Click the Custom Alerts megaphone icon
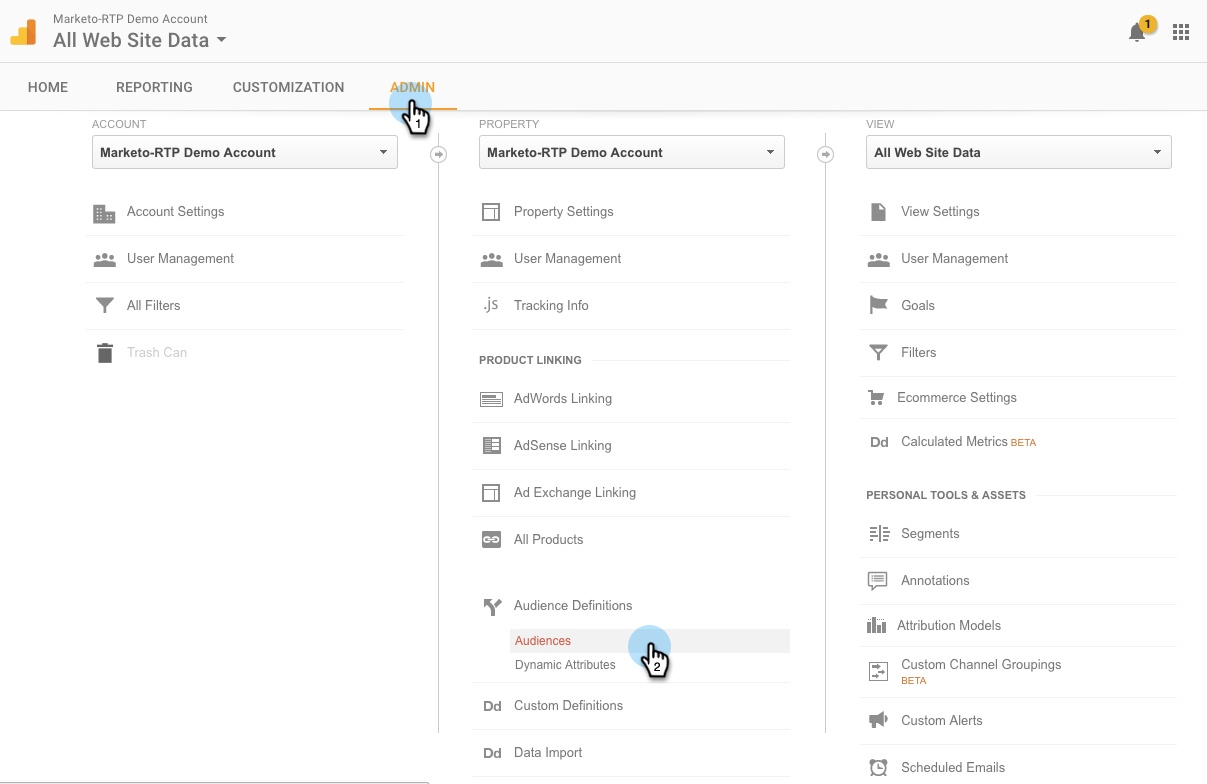Image resolution: width=1207 pixels, height=784 pixels. point(878,720)
